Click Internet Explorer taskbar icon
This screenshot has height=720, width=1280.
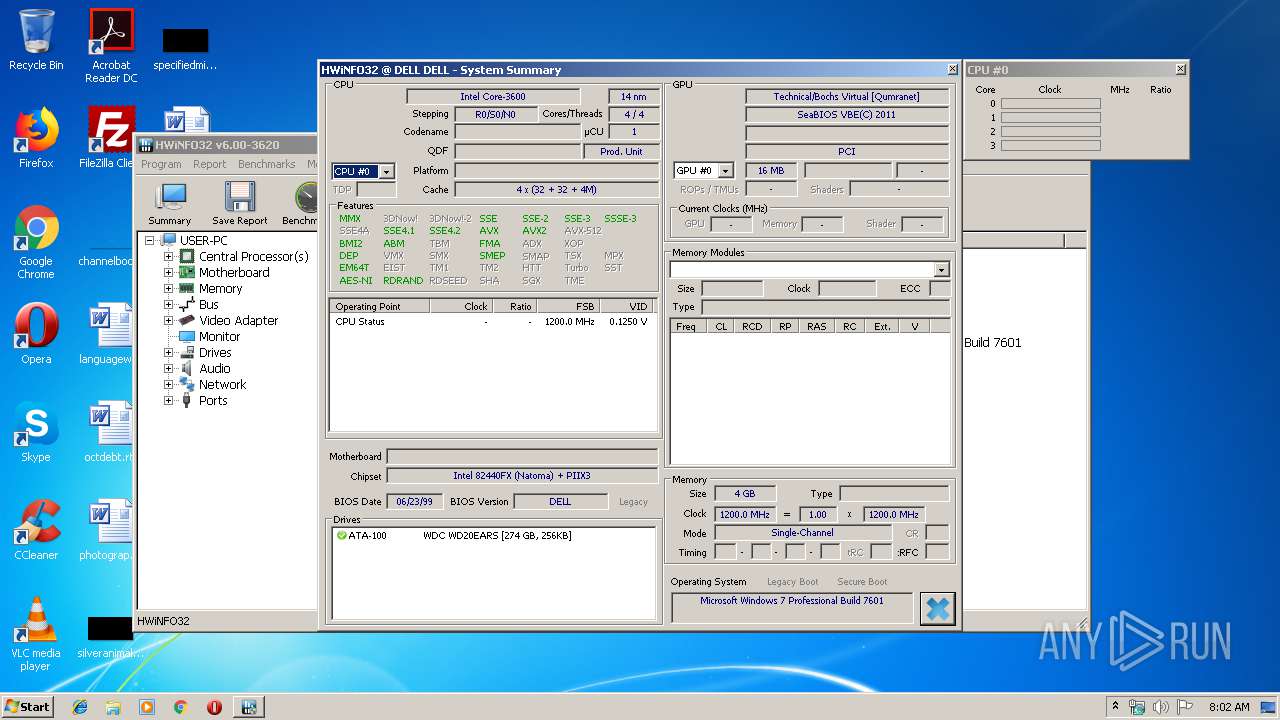[80, 707]
